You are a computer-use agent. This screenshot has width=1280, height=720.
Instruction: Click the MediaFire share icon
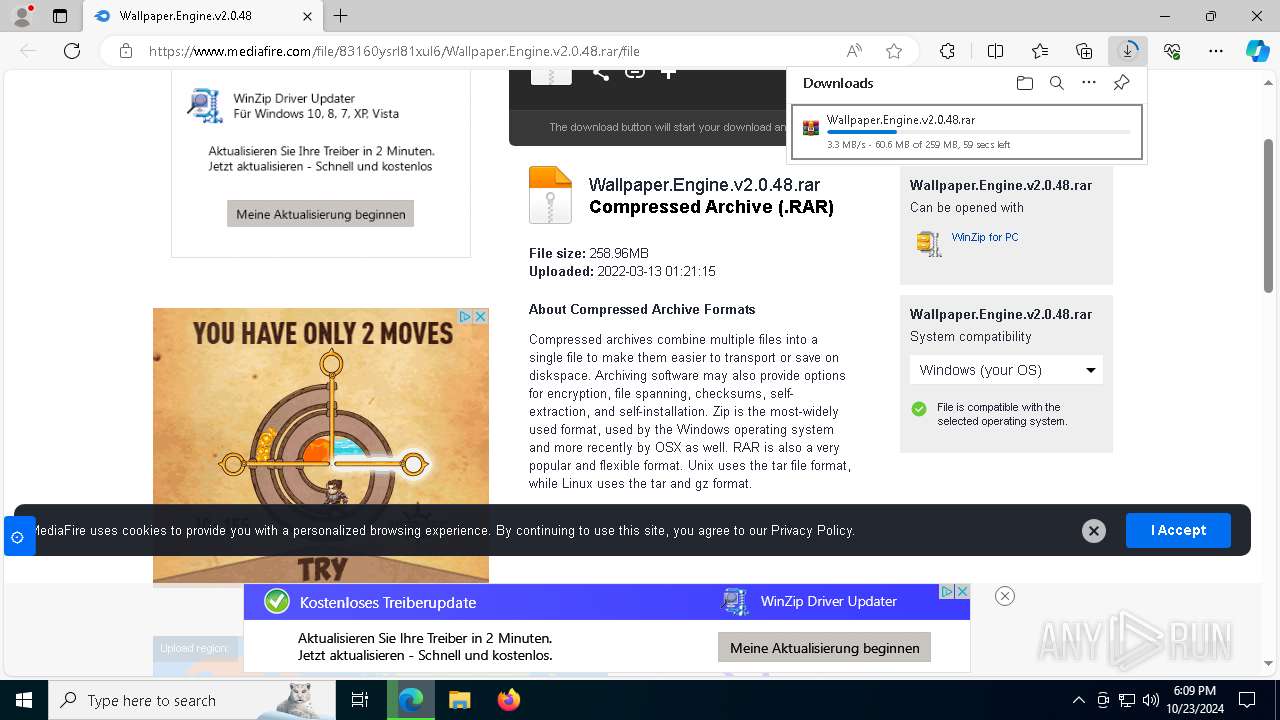point(600,72)
